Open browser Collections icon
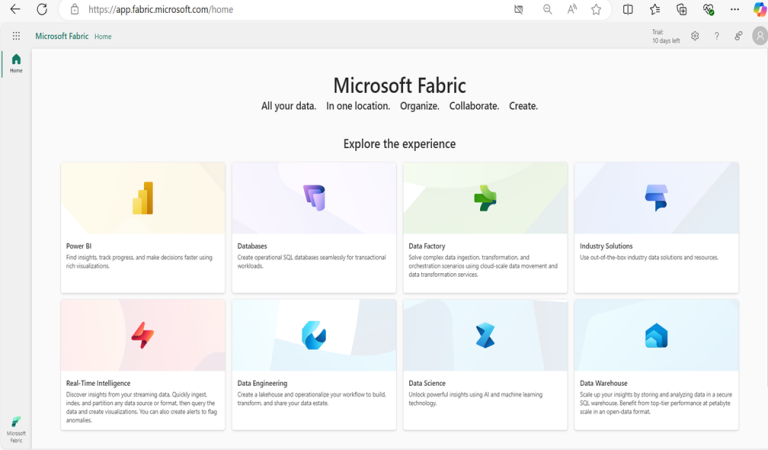This screenshot has height=450, width=768. (681, 9)
